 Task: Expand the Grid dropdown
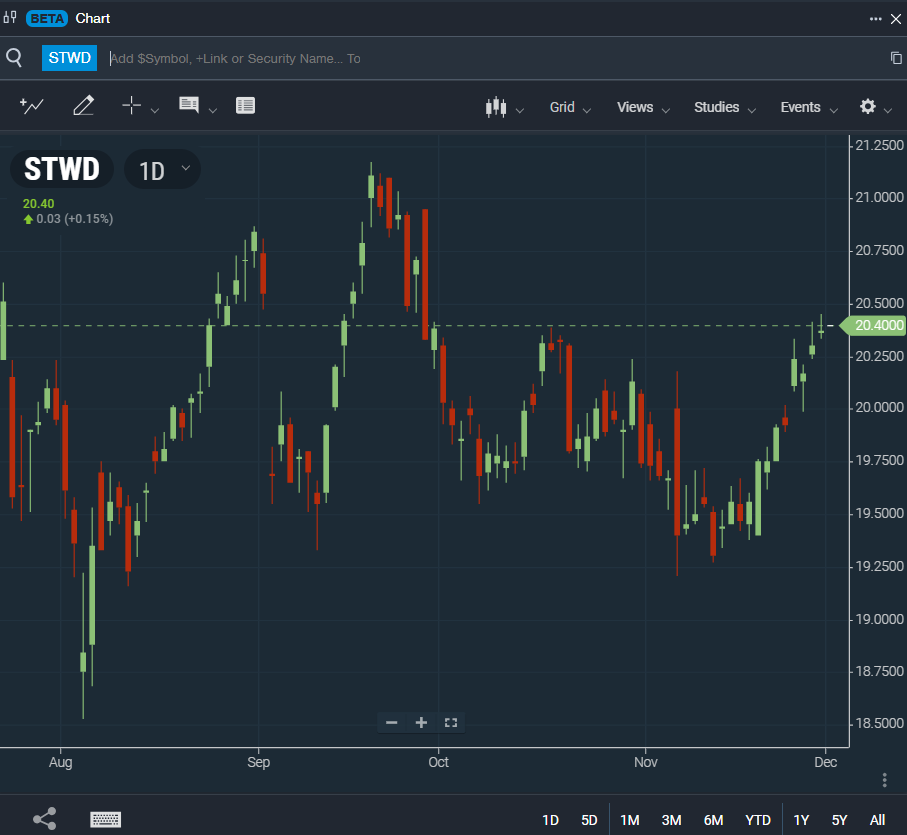(570, 108)
